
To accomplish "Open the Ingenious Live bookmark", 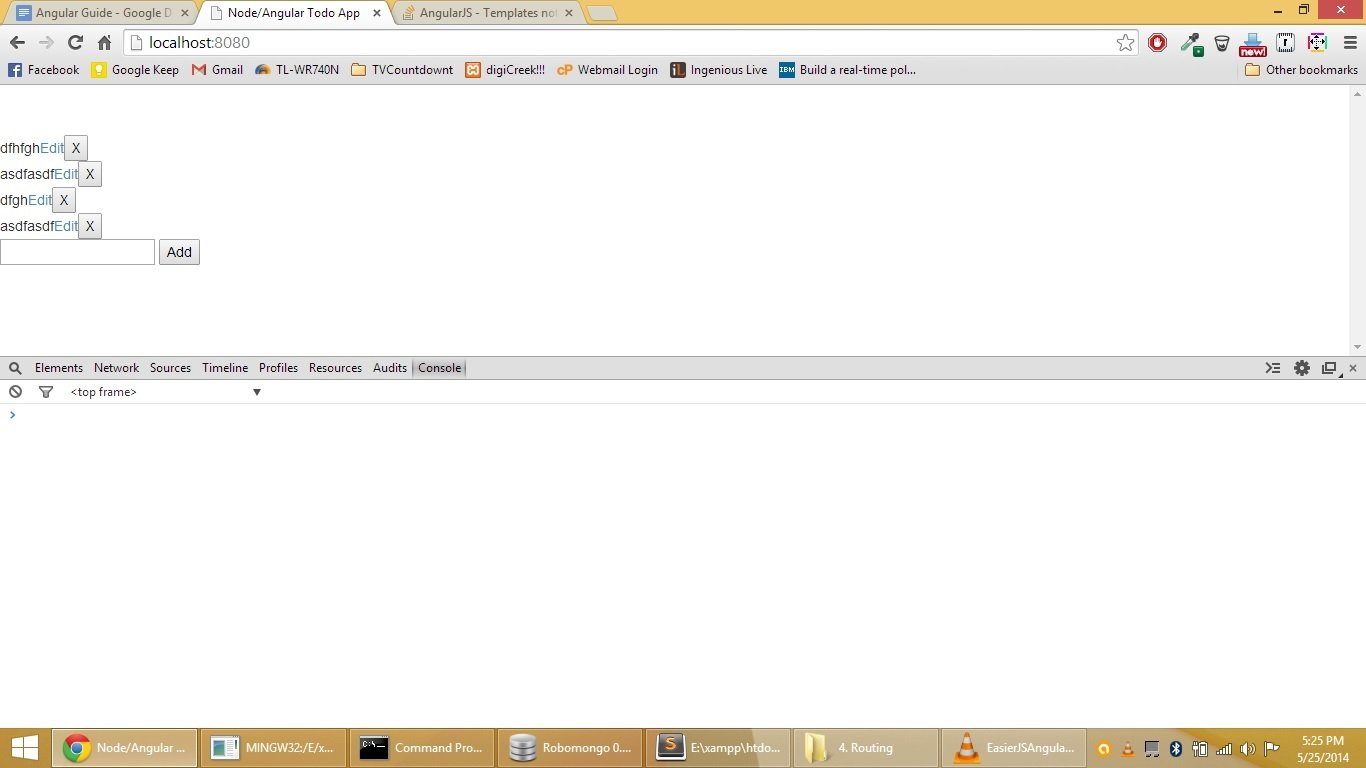I will (719, 70).
